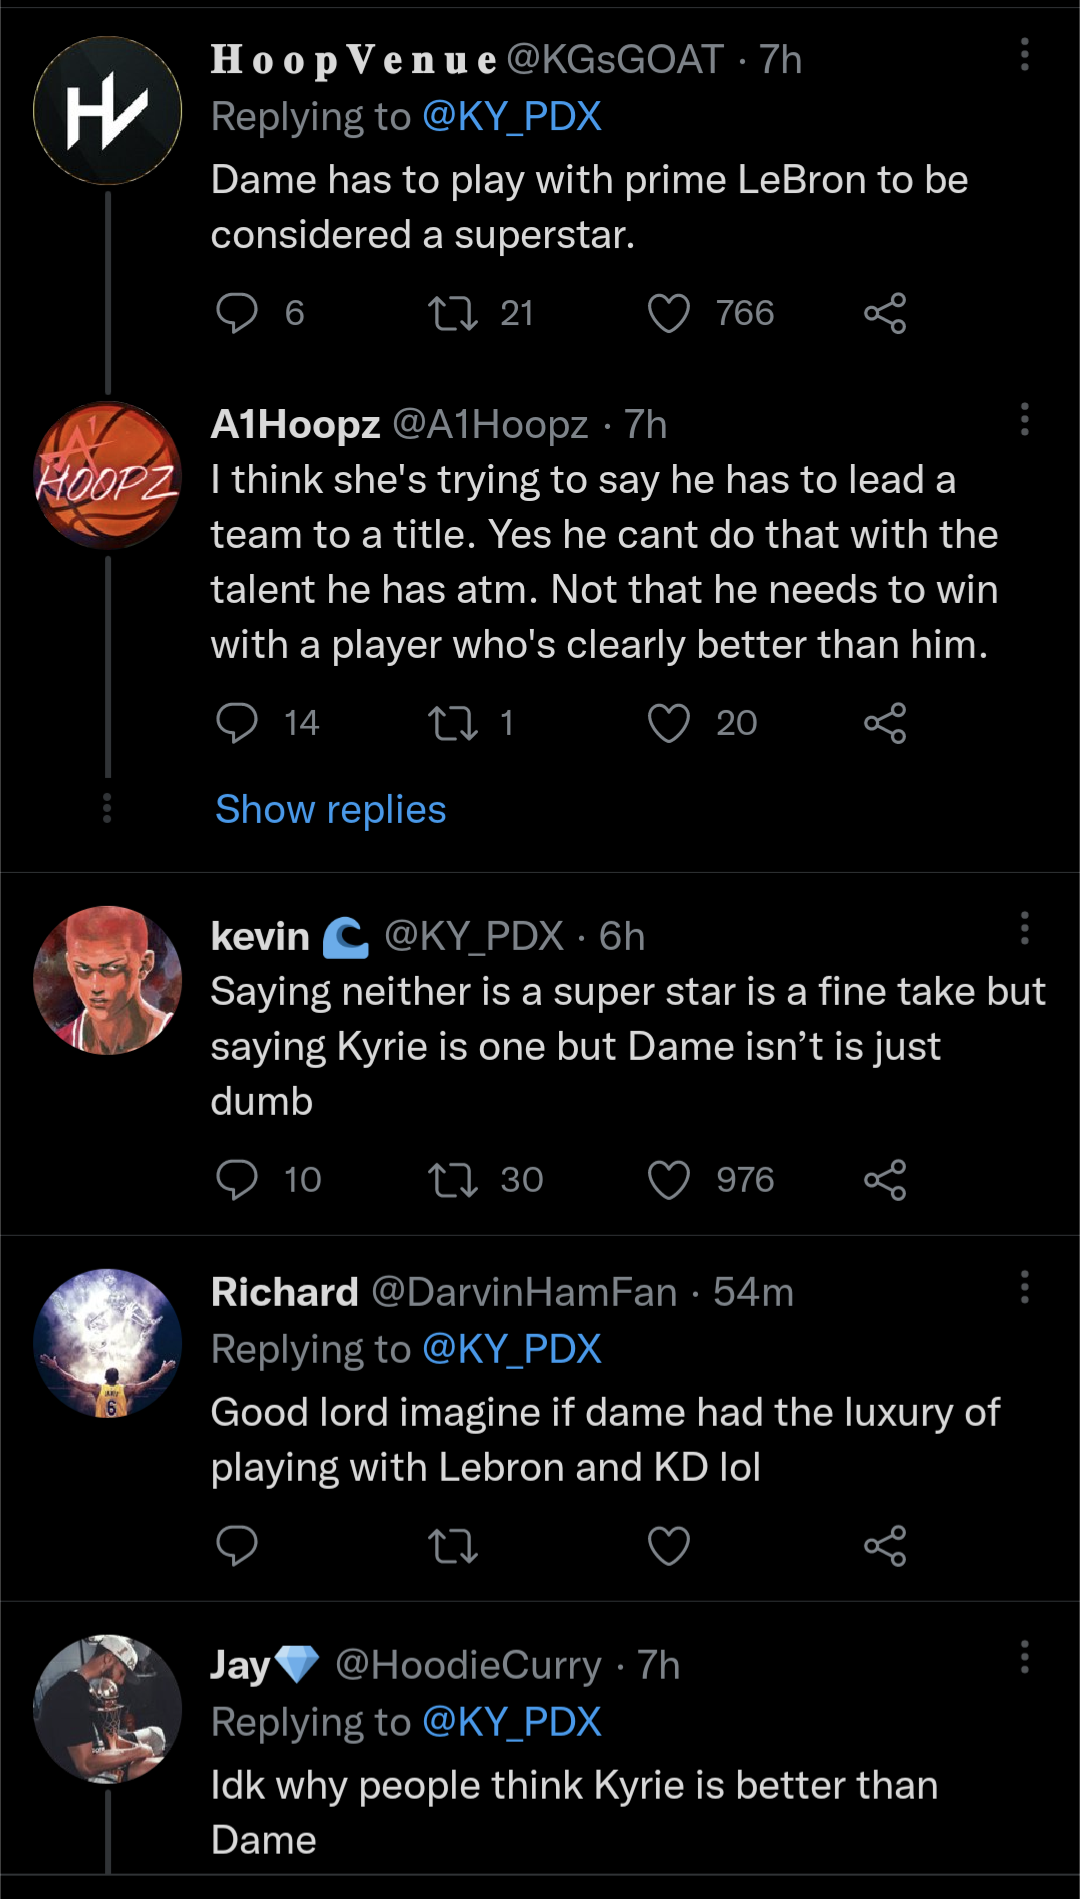Like kevin's tweet with 976 likes

coord(668,1180)
